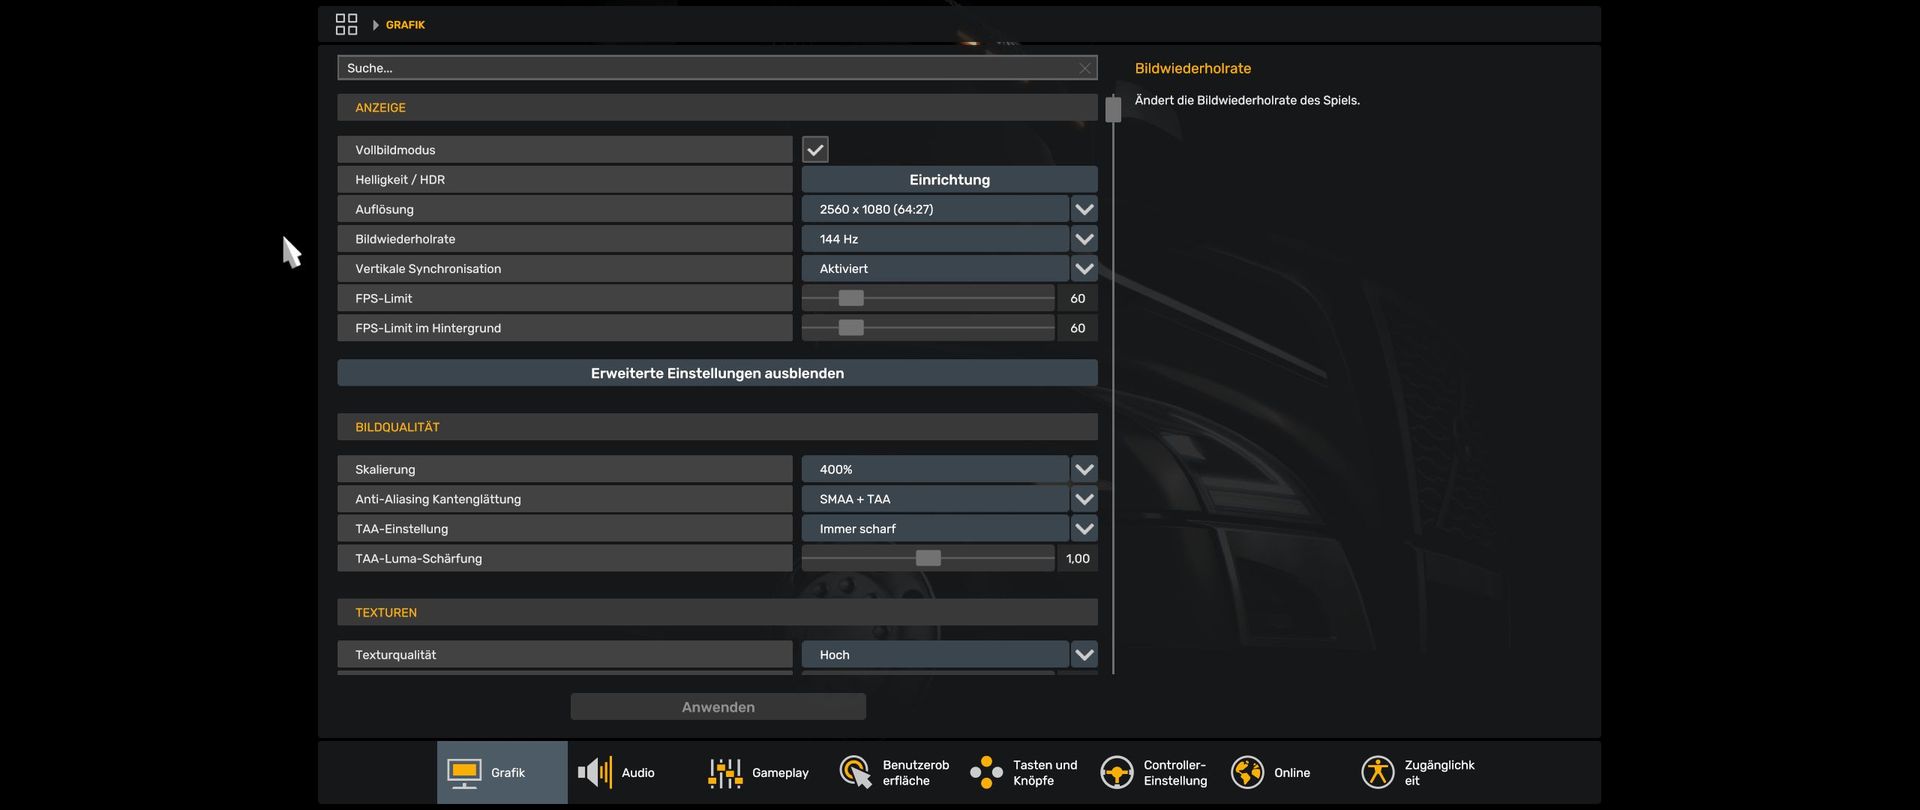Click the BILDQUALITÄT section header
The height and width of the screenshot is (810, 1920).
(x=717, y=427)
